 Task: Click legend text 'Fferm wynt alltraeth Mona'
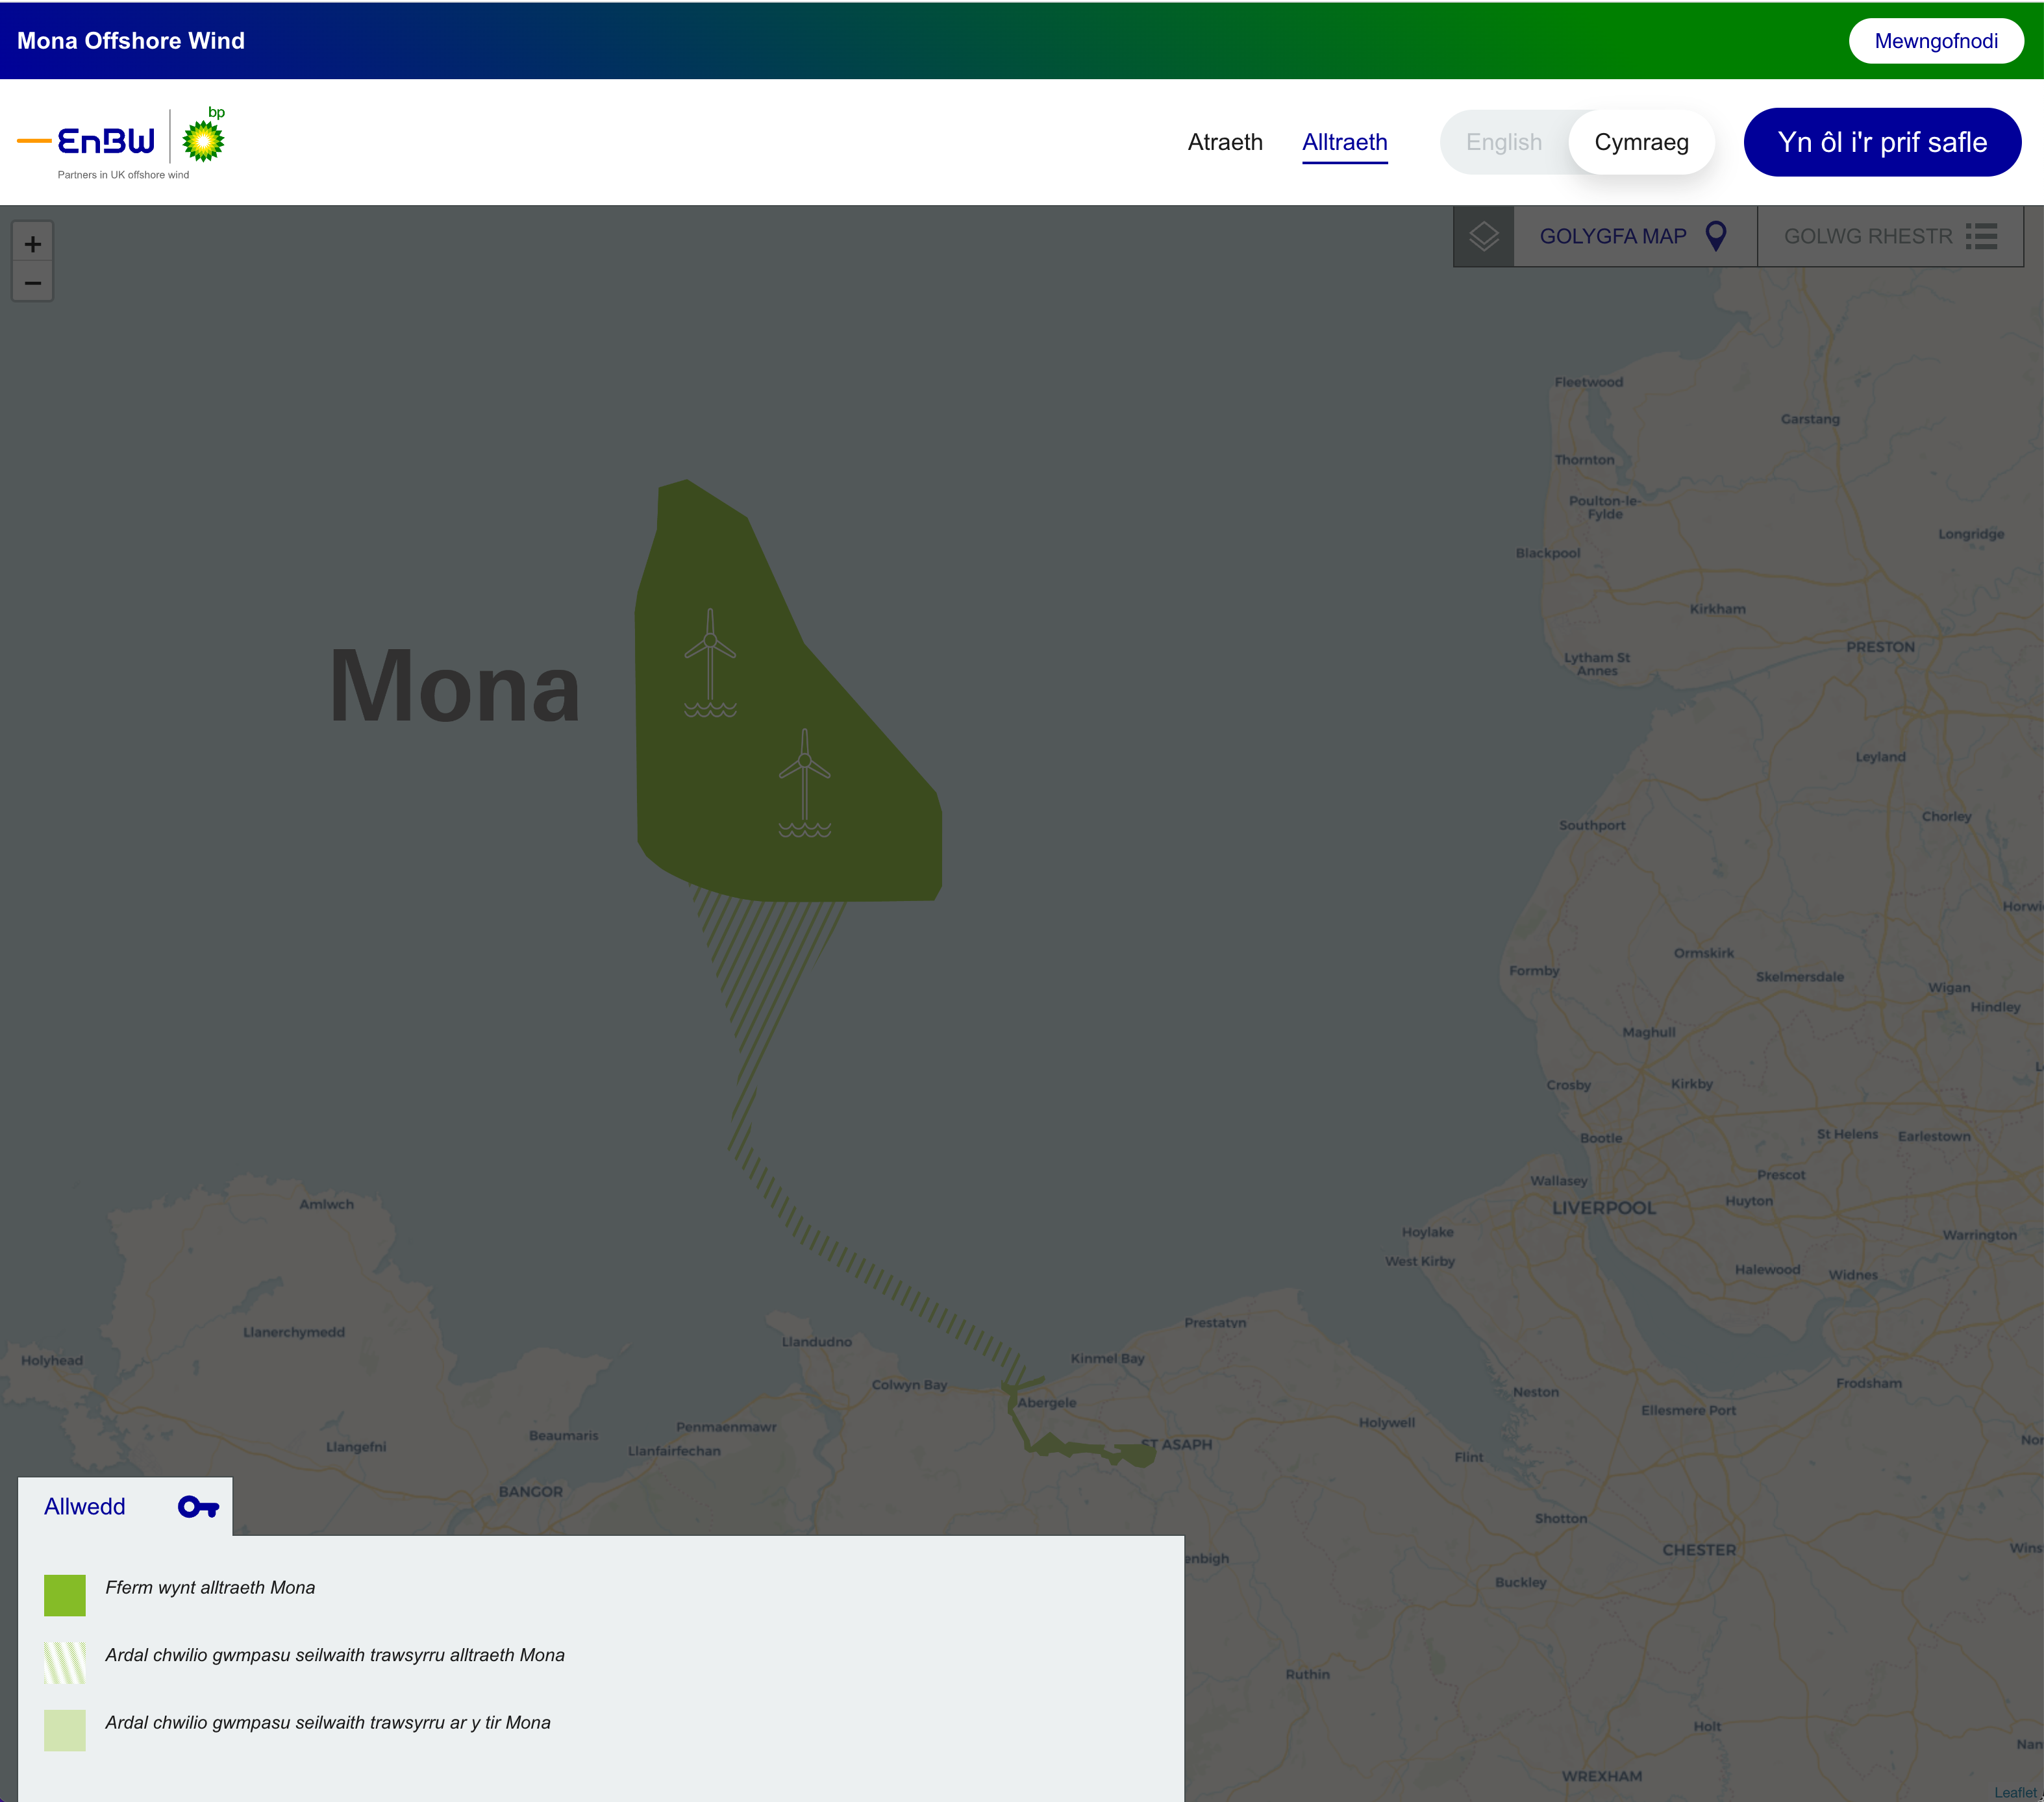210,1587
